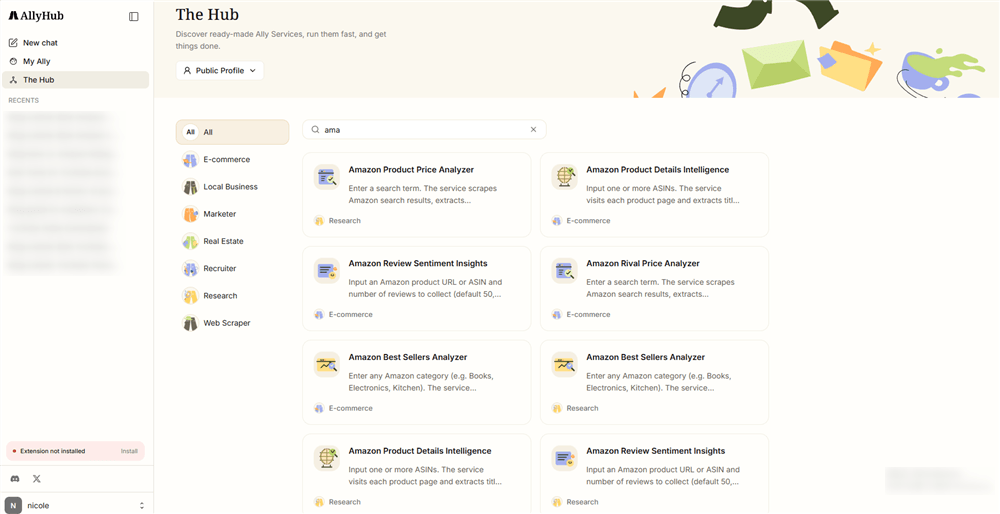Screen dimensions: 1000x514
Task: Open the Discord link icon
Action: coord(15,478)
